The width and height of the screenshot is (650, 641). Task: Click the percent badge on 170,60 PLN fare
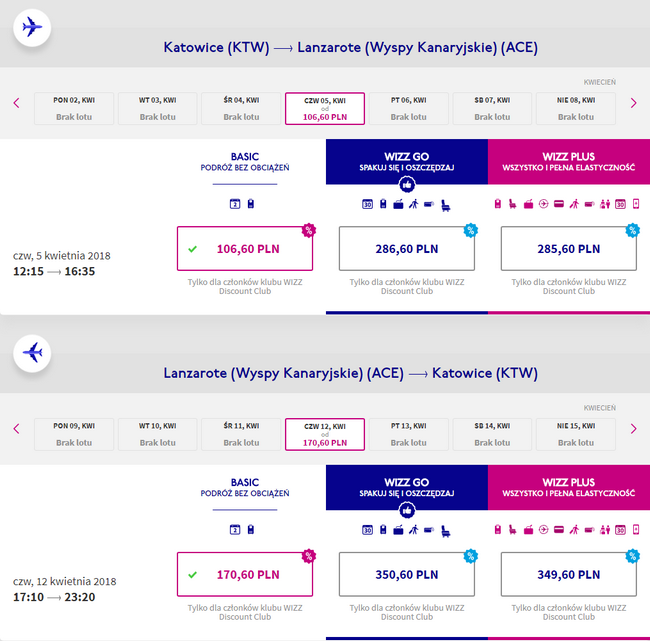(x=309, y=555)
